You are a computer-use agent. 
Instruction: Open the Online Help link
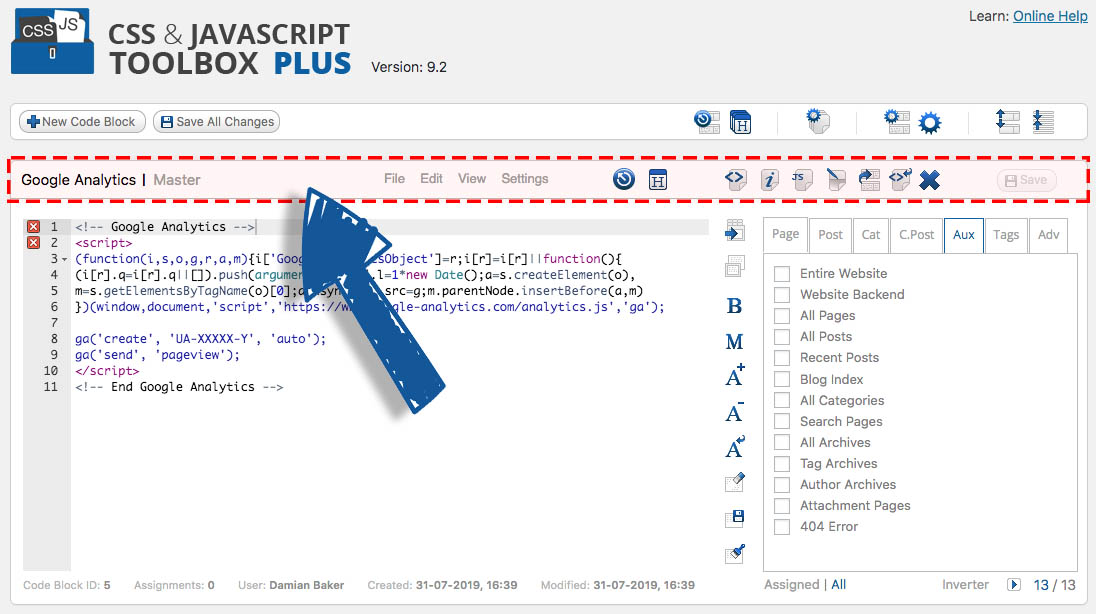coord(1050,16)
